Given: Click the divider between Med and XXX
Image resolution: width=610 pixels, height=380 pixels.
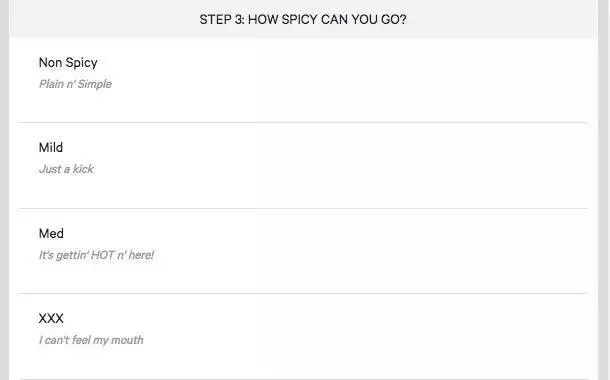Looking at the screenshot, I should 303,293.
